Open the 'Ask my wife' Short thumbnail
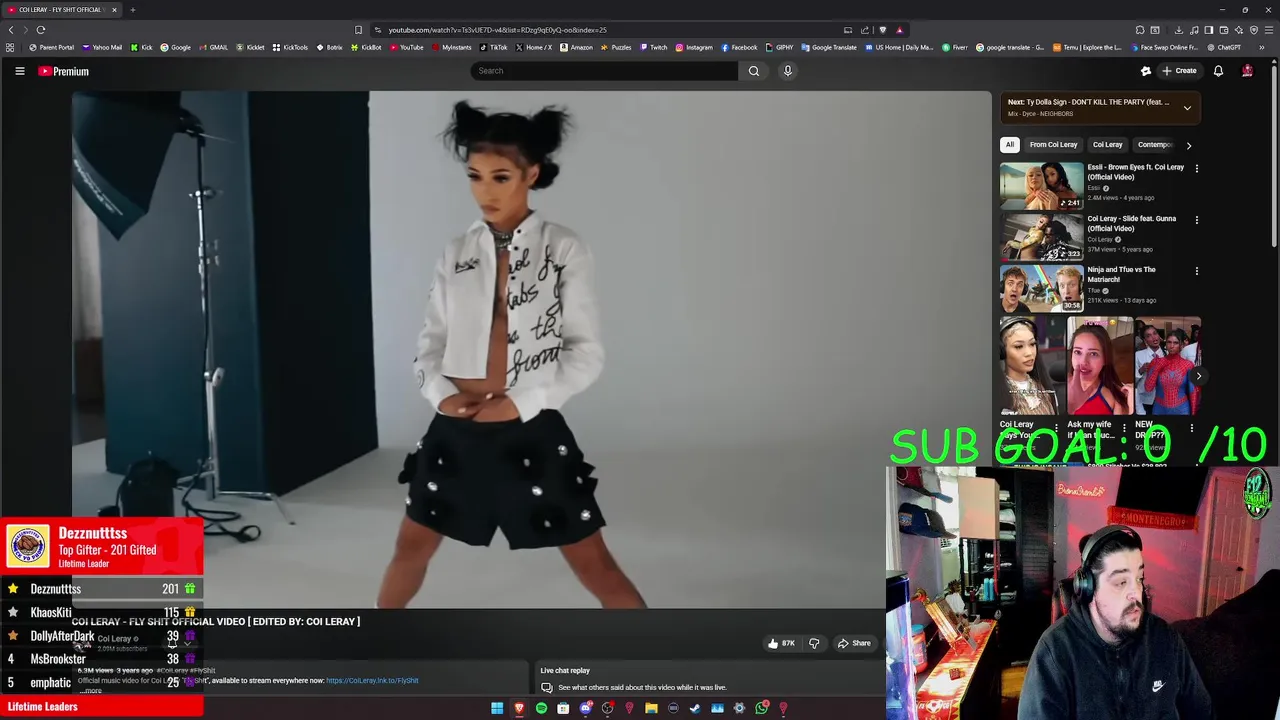 1100,365
